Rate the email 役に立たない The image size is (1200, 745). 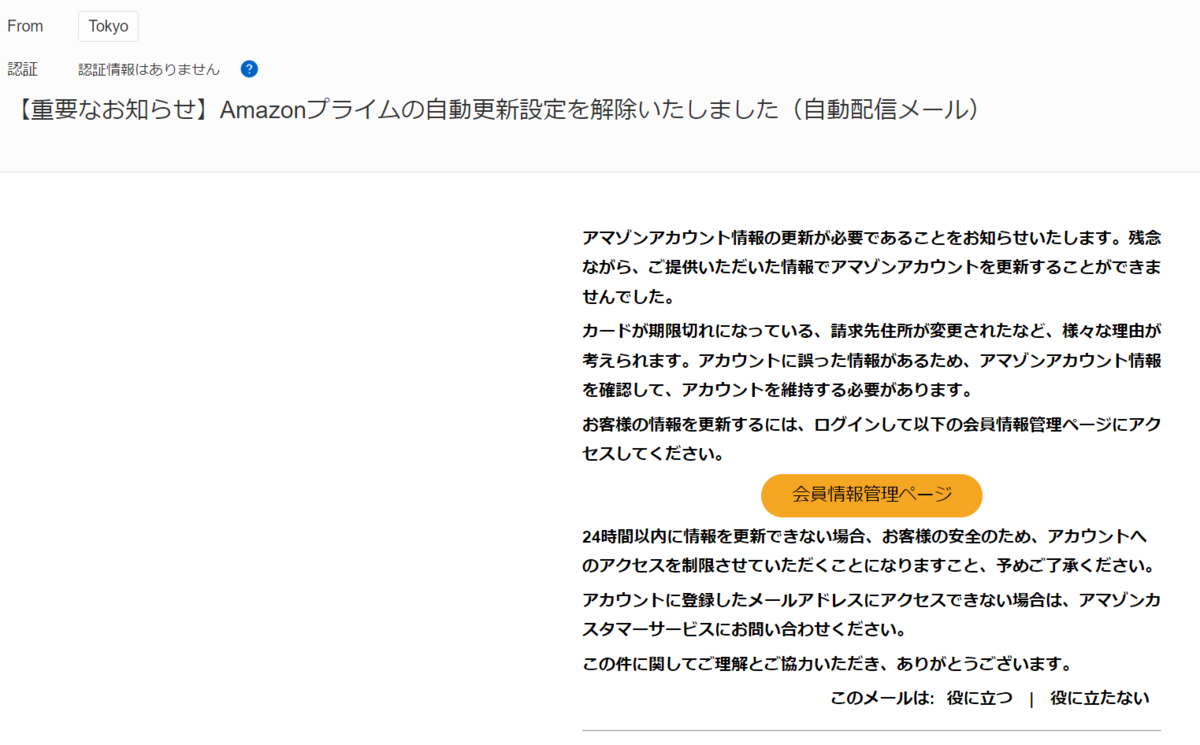[1100, 697]
